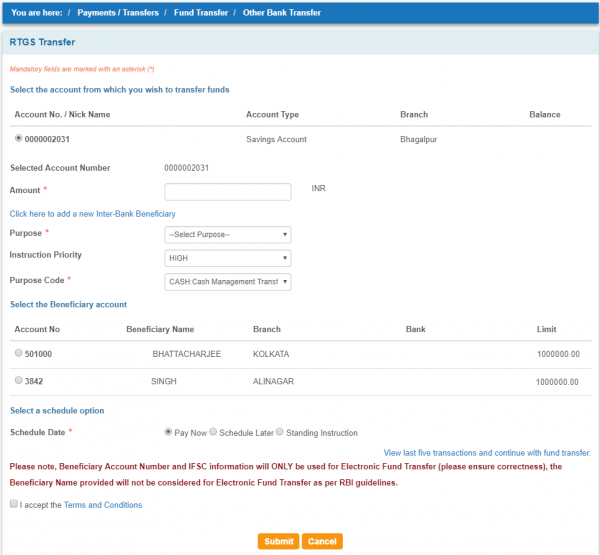
Task: Click the RTGS Transfer panel header
Action: pyautogui.click(x=42, y=43)
